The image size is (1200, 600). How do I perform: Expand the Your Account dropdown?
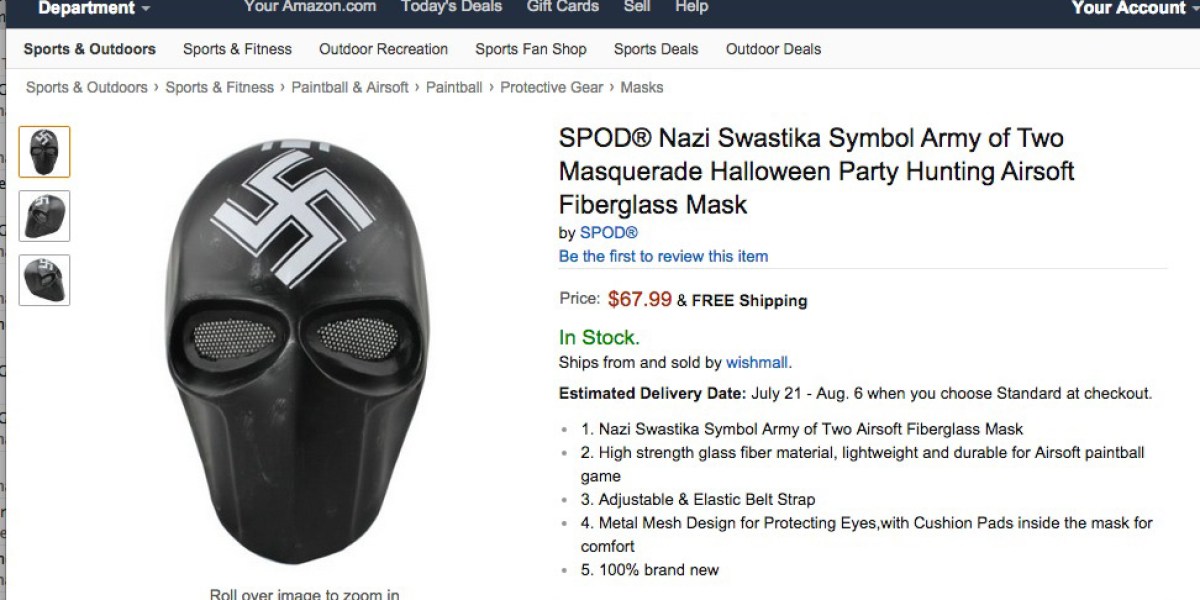[1135, 8]
